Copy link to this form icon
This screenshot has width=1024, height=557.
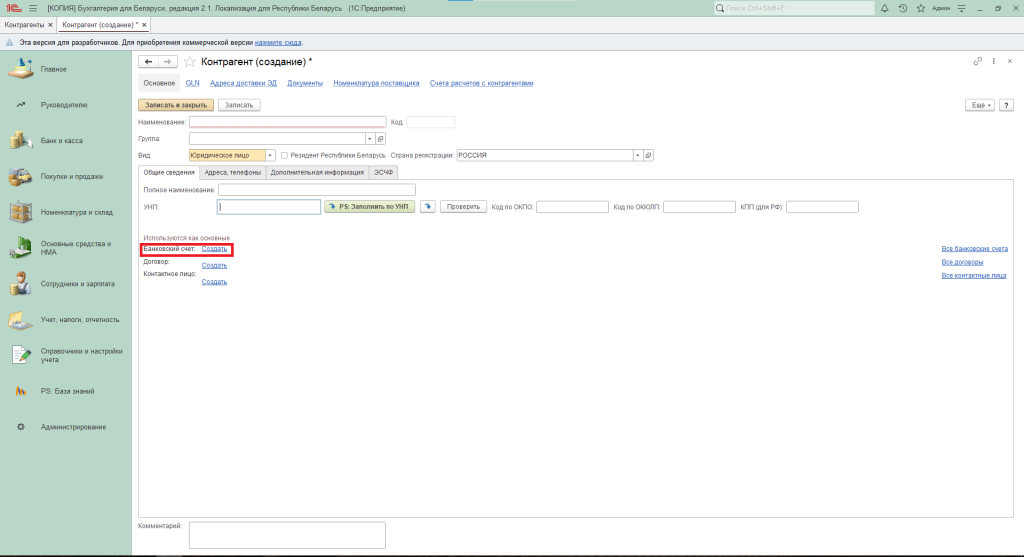pyautogui.click(x=977, y=62)
